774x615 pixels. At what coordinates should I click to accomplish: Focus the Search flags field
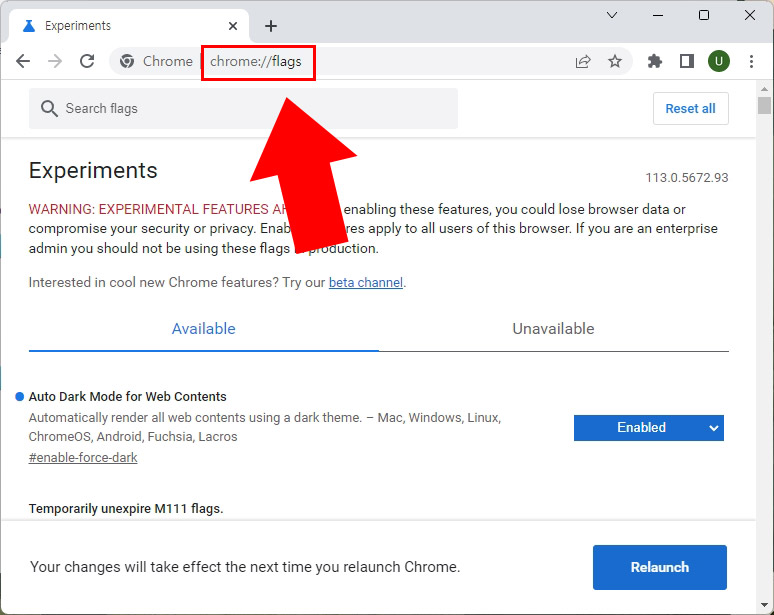(x=243, y=109)
